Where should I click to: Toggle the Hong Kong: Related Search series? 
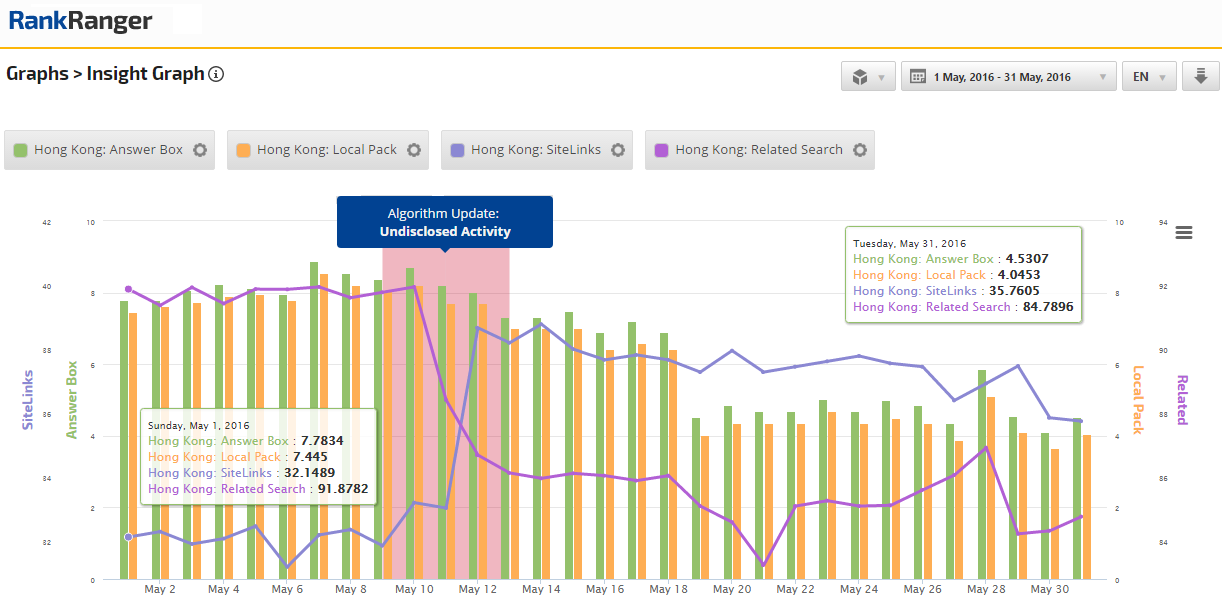tap(758, 150)
